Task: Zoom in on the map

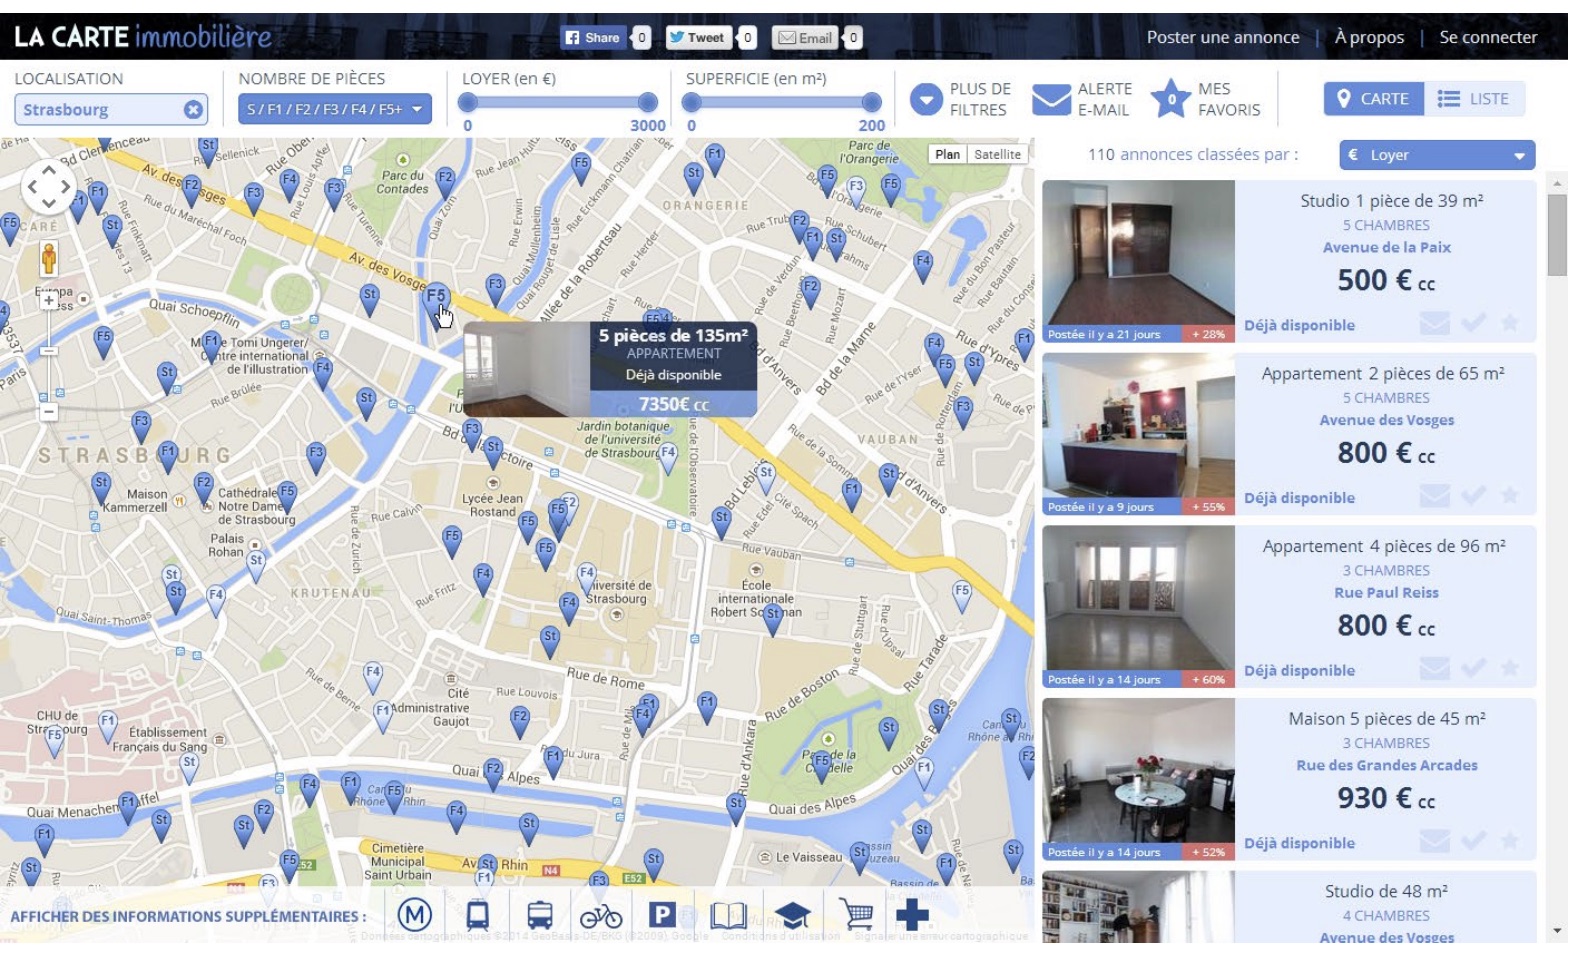Action: coord(49,299)
